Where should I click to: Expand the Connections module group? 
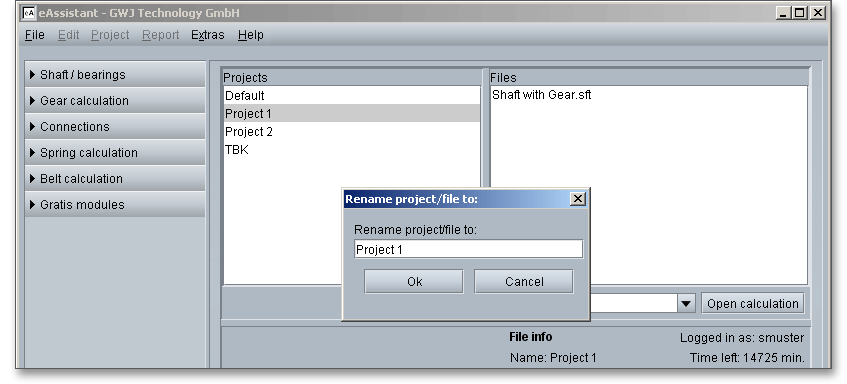click(x=115, y=126)
